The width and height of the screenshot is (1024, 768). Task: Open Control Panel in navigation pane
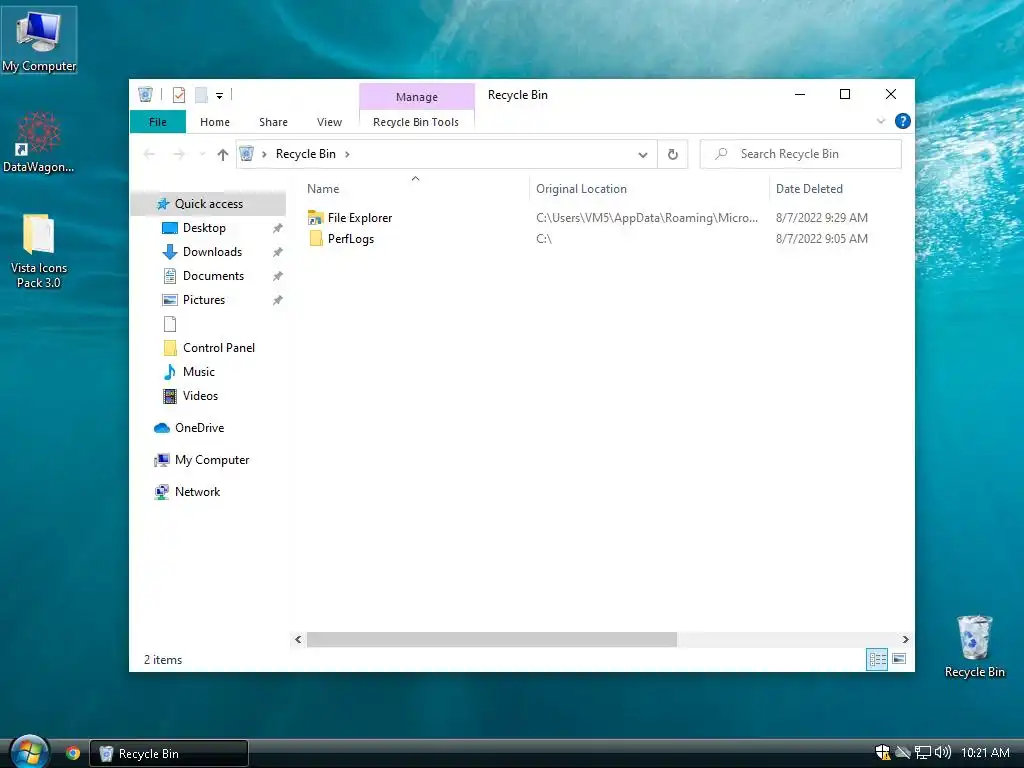coord(219,348)
